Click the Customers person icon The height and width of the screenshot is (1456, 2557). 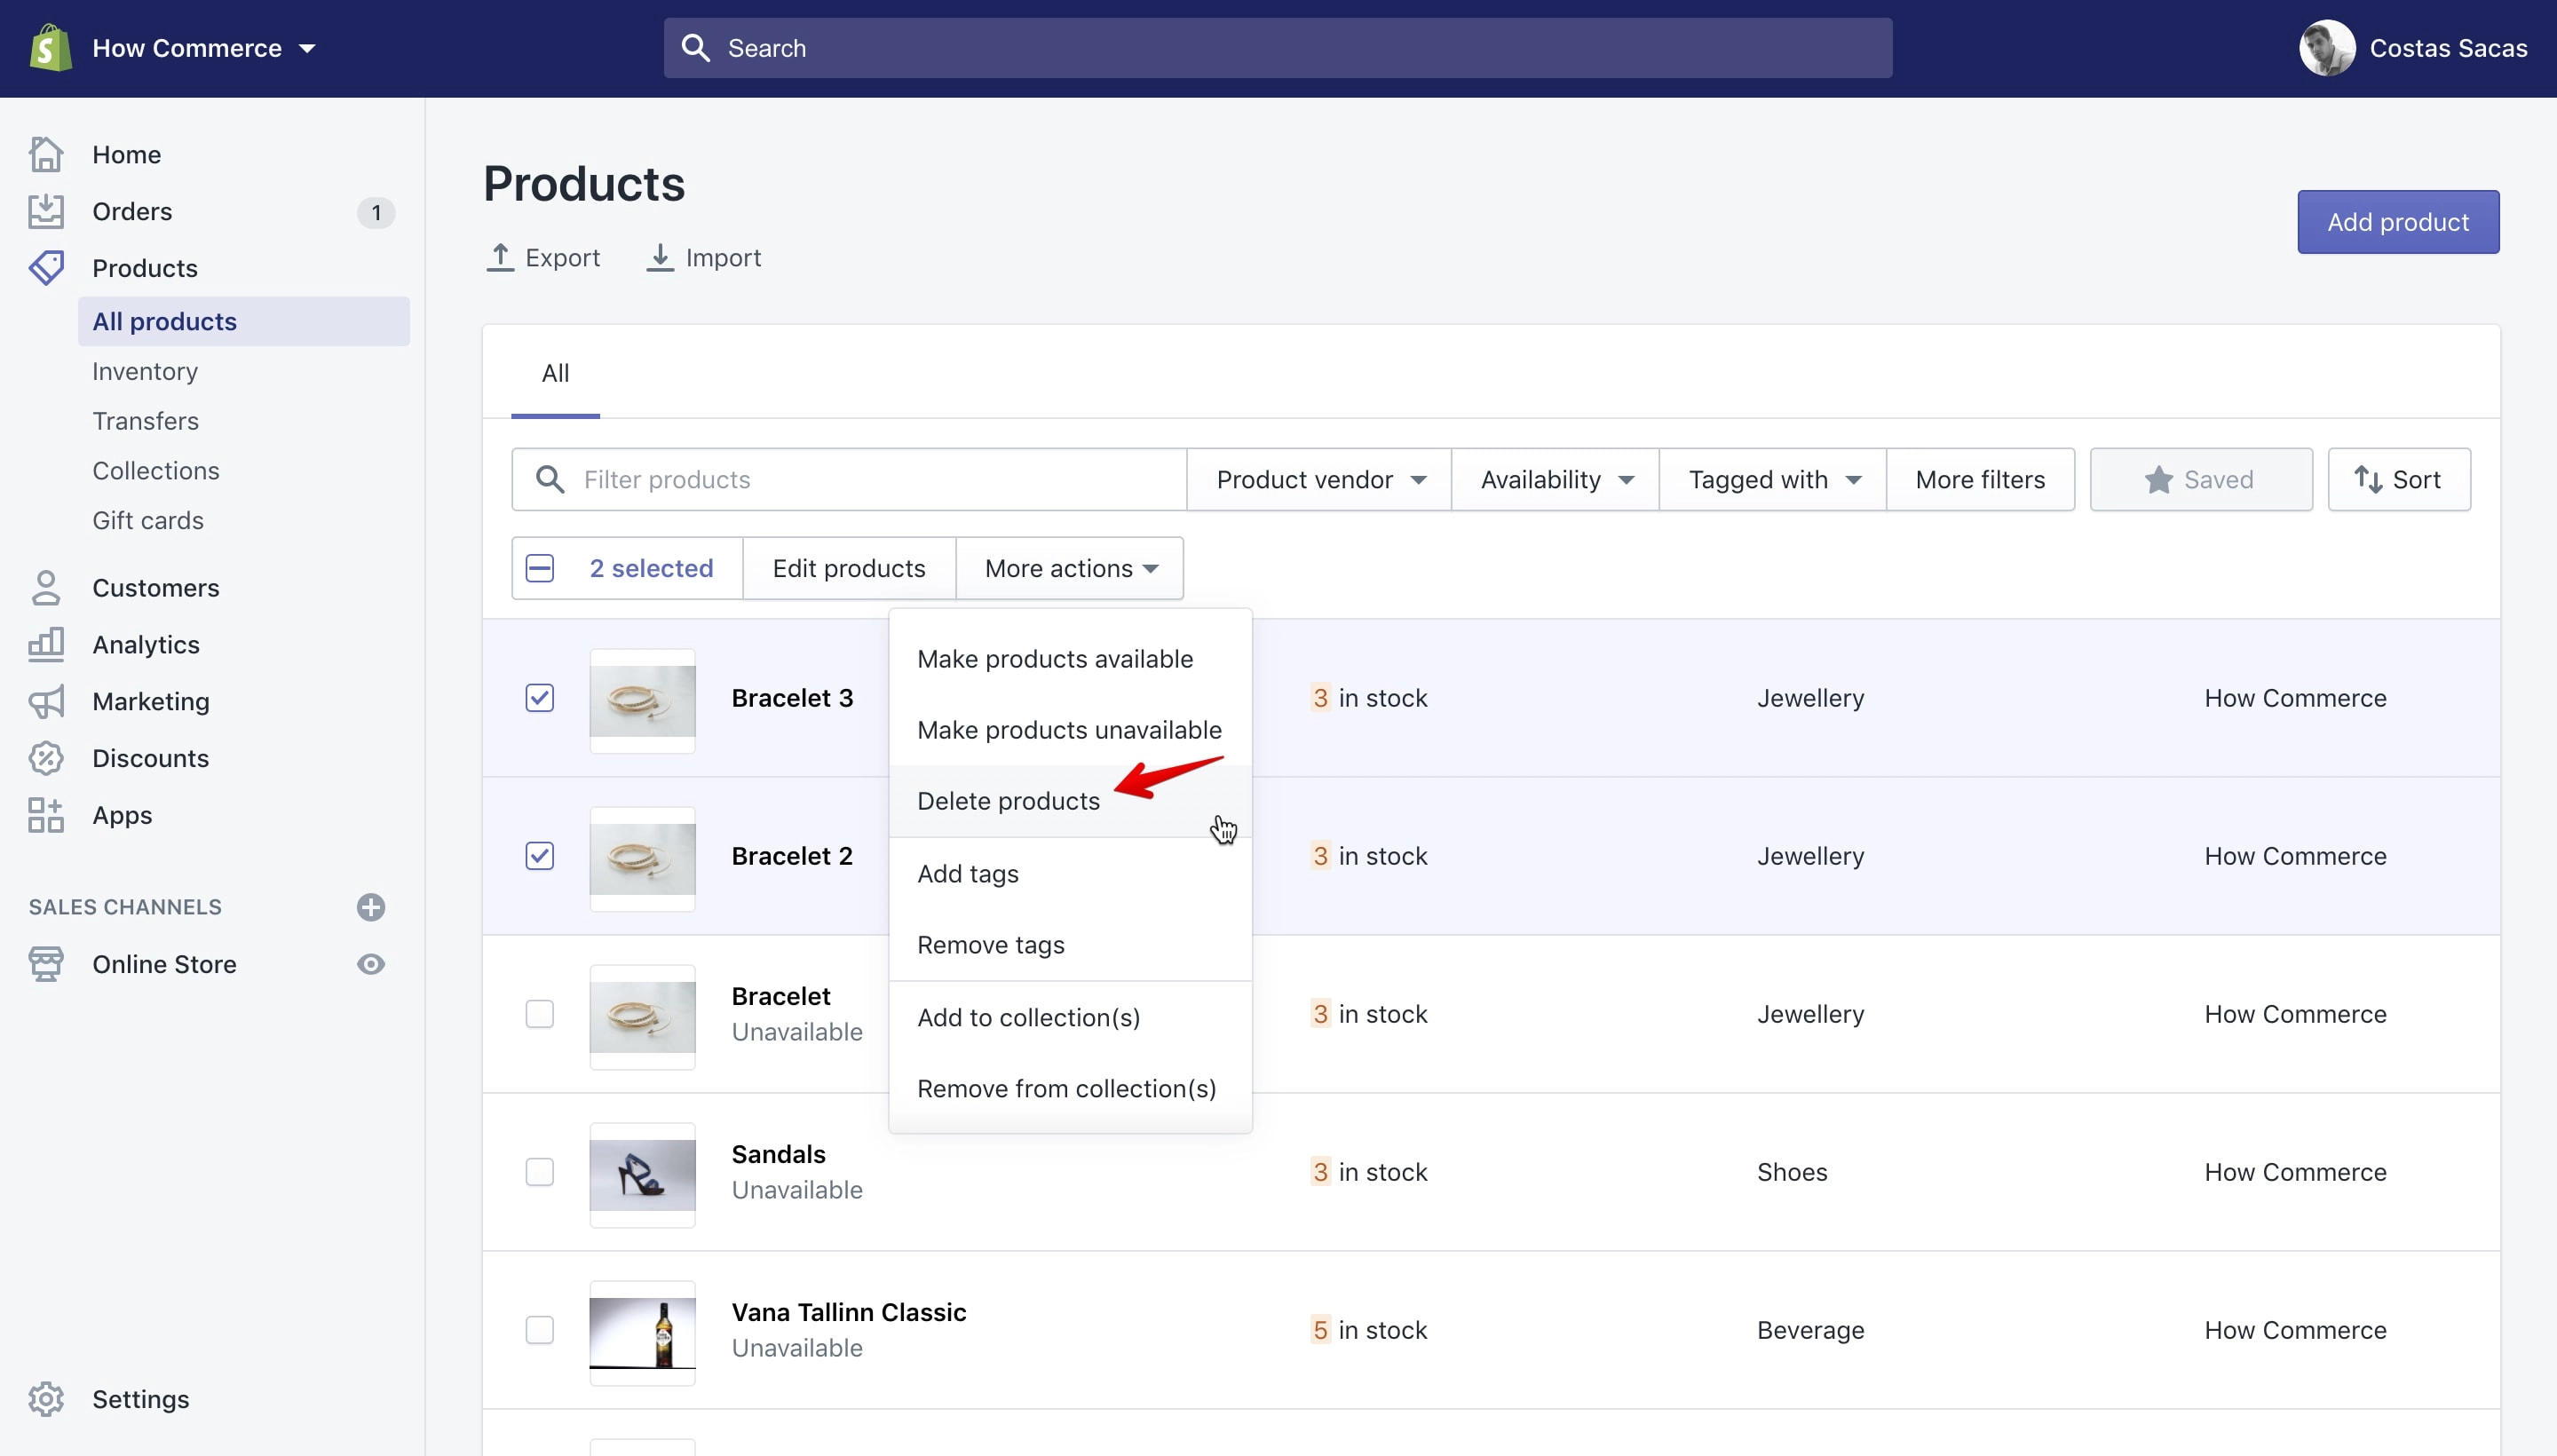(x=46, y=588)
